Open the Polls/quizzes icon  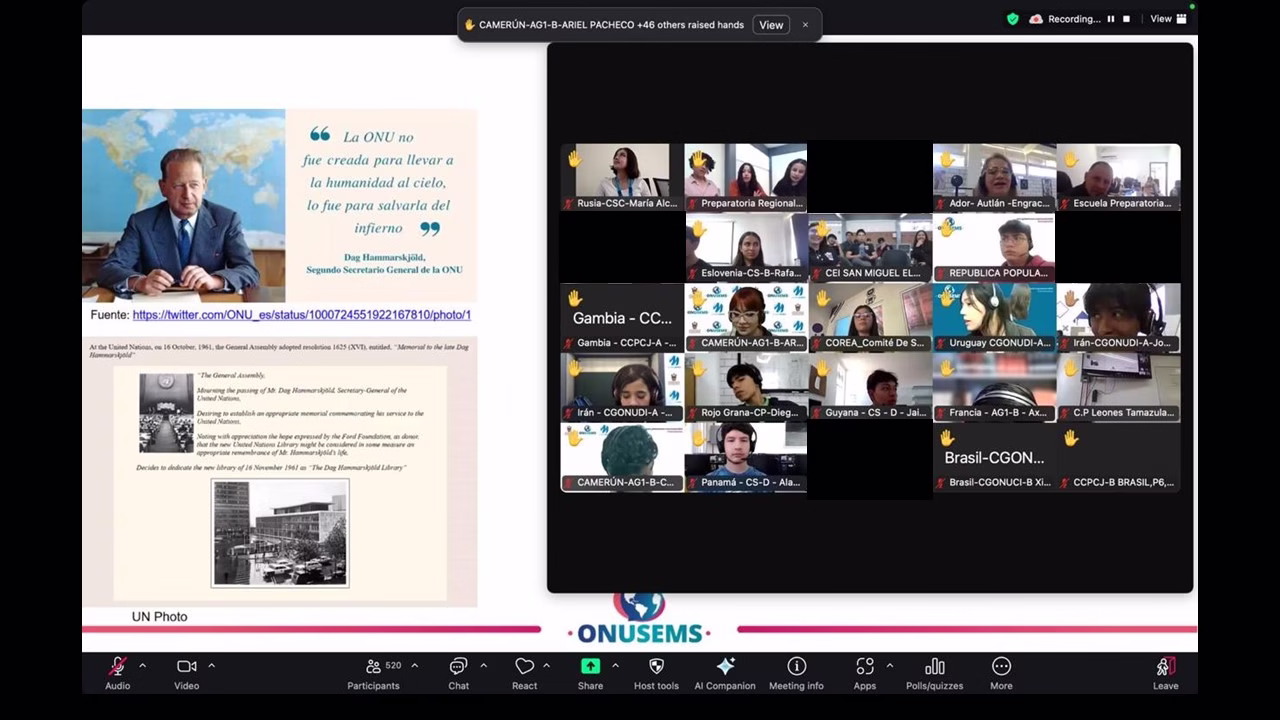(x=934, y=667)
